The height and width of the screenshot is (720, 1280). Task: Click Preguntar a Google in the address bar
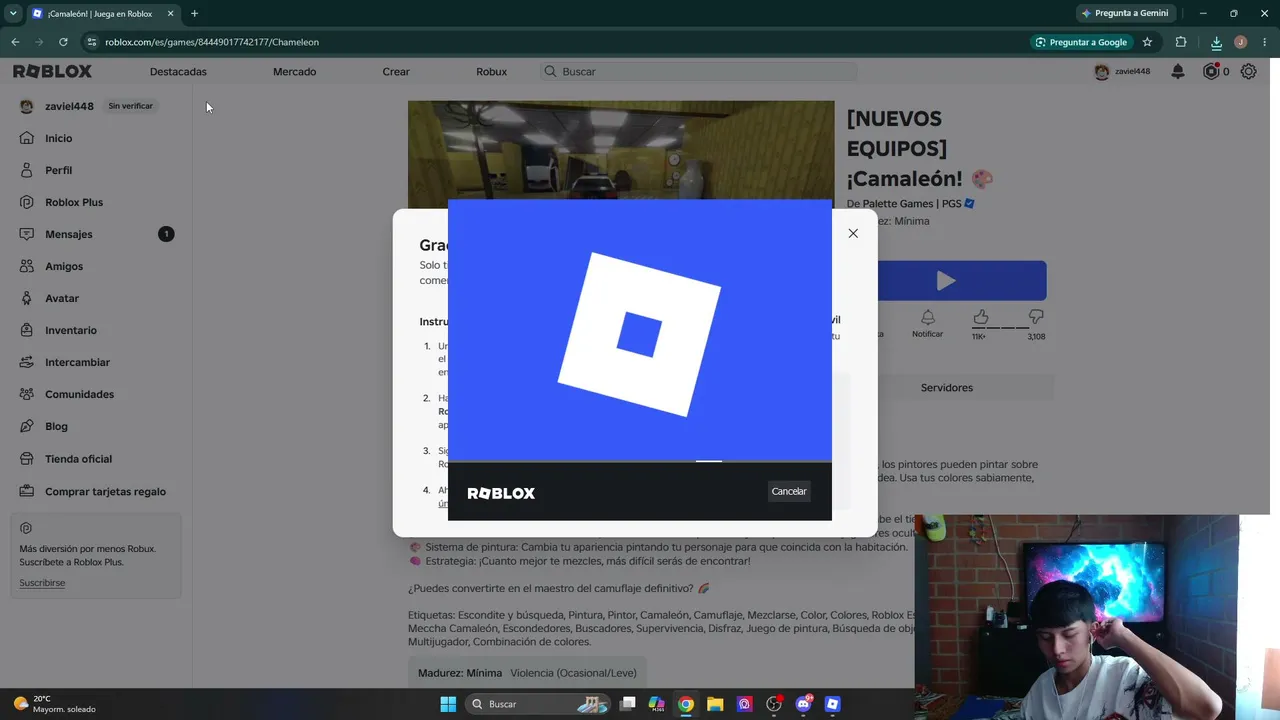click(x=1081, y=42)
